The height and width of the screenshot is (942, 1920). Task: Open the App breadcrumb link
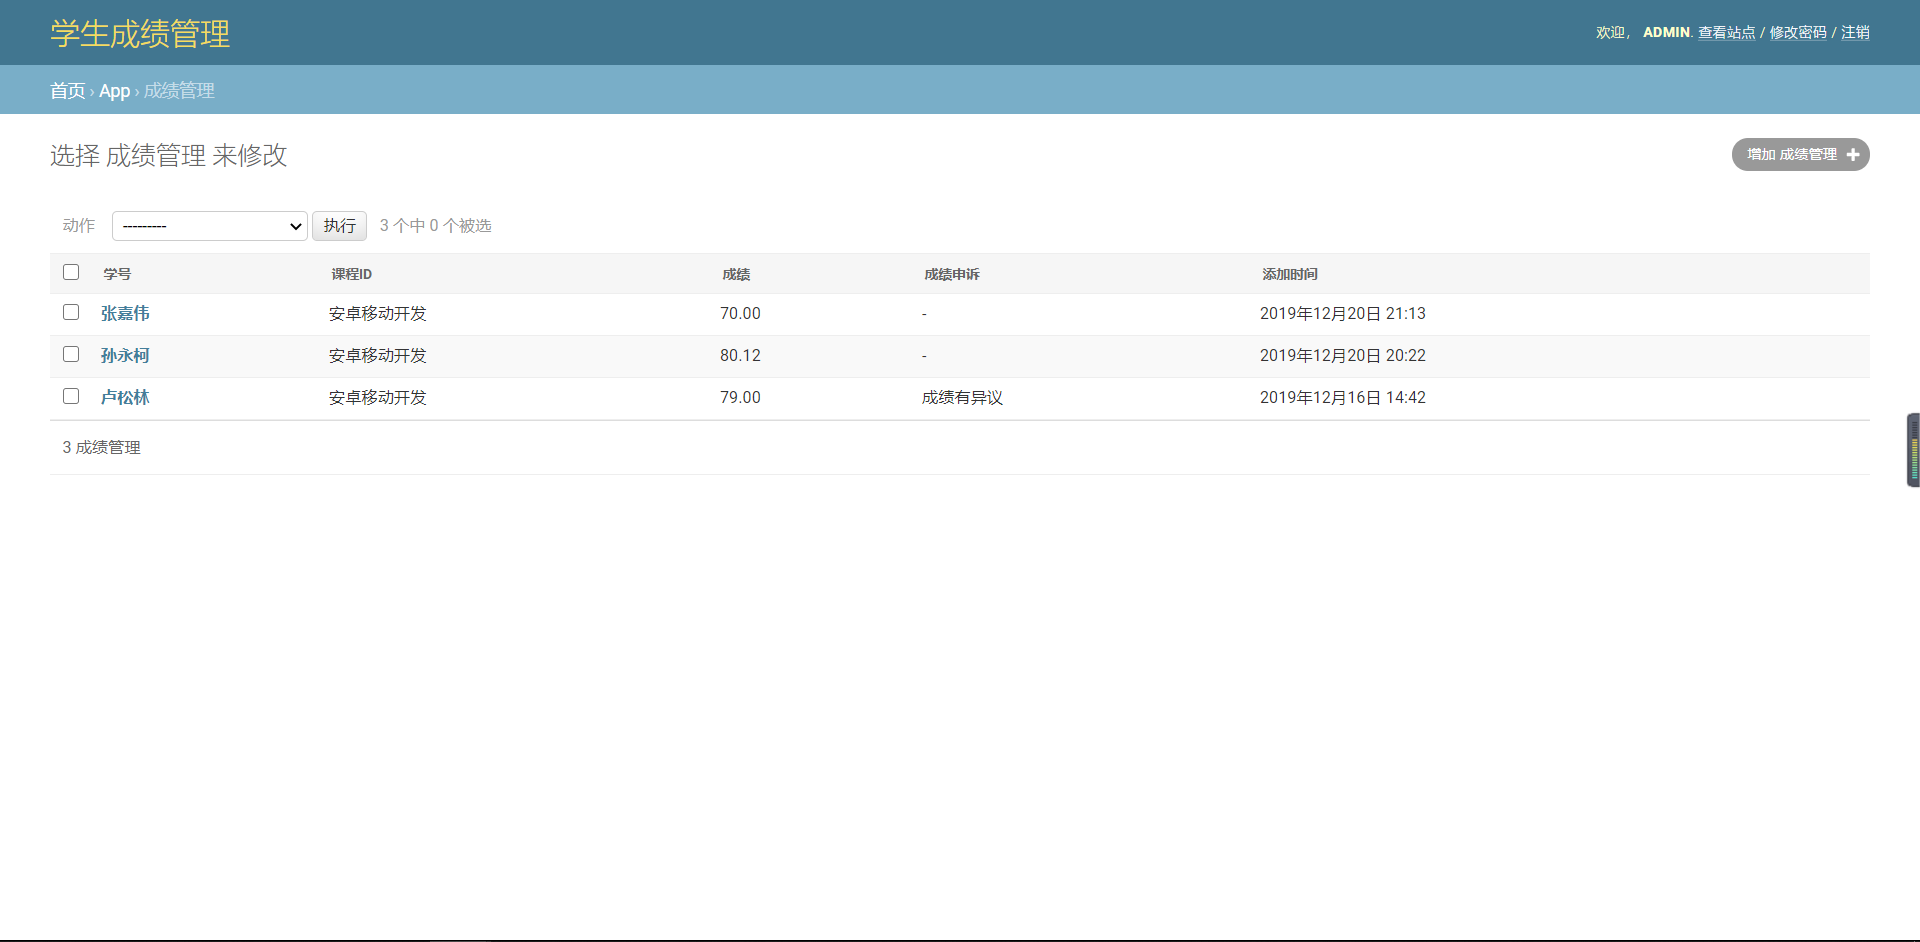point(114,91)
